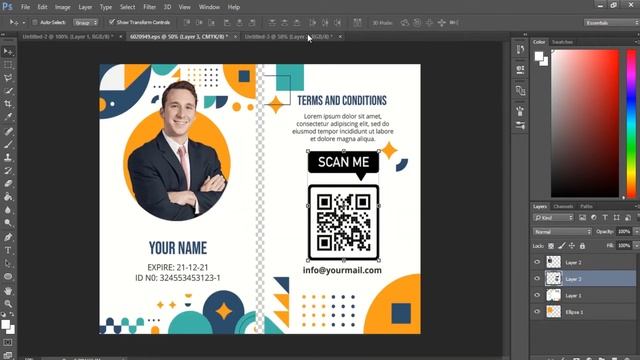Open the collapsed History panel icon
This screenshot has width=640, height=360.
[x=520, y=50]
